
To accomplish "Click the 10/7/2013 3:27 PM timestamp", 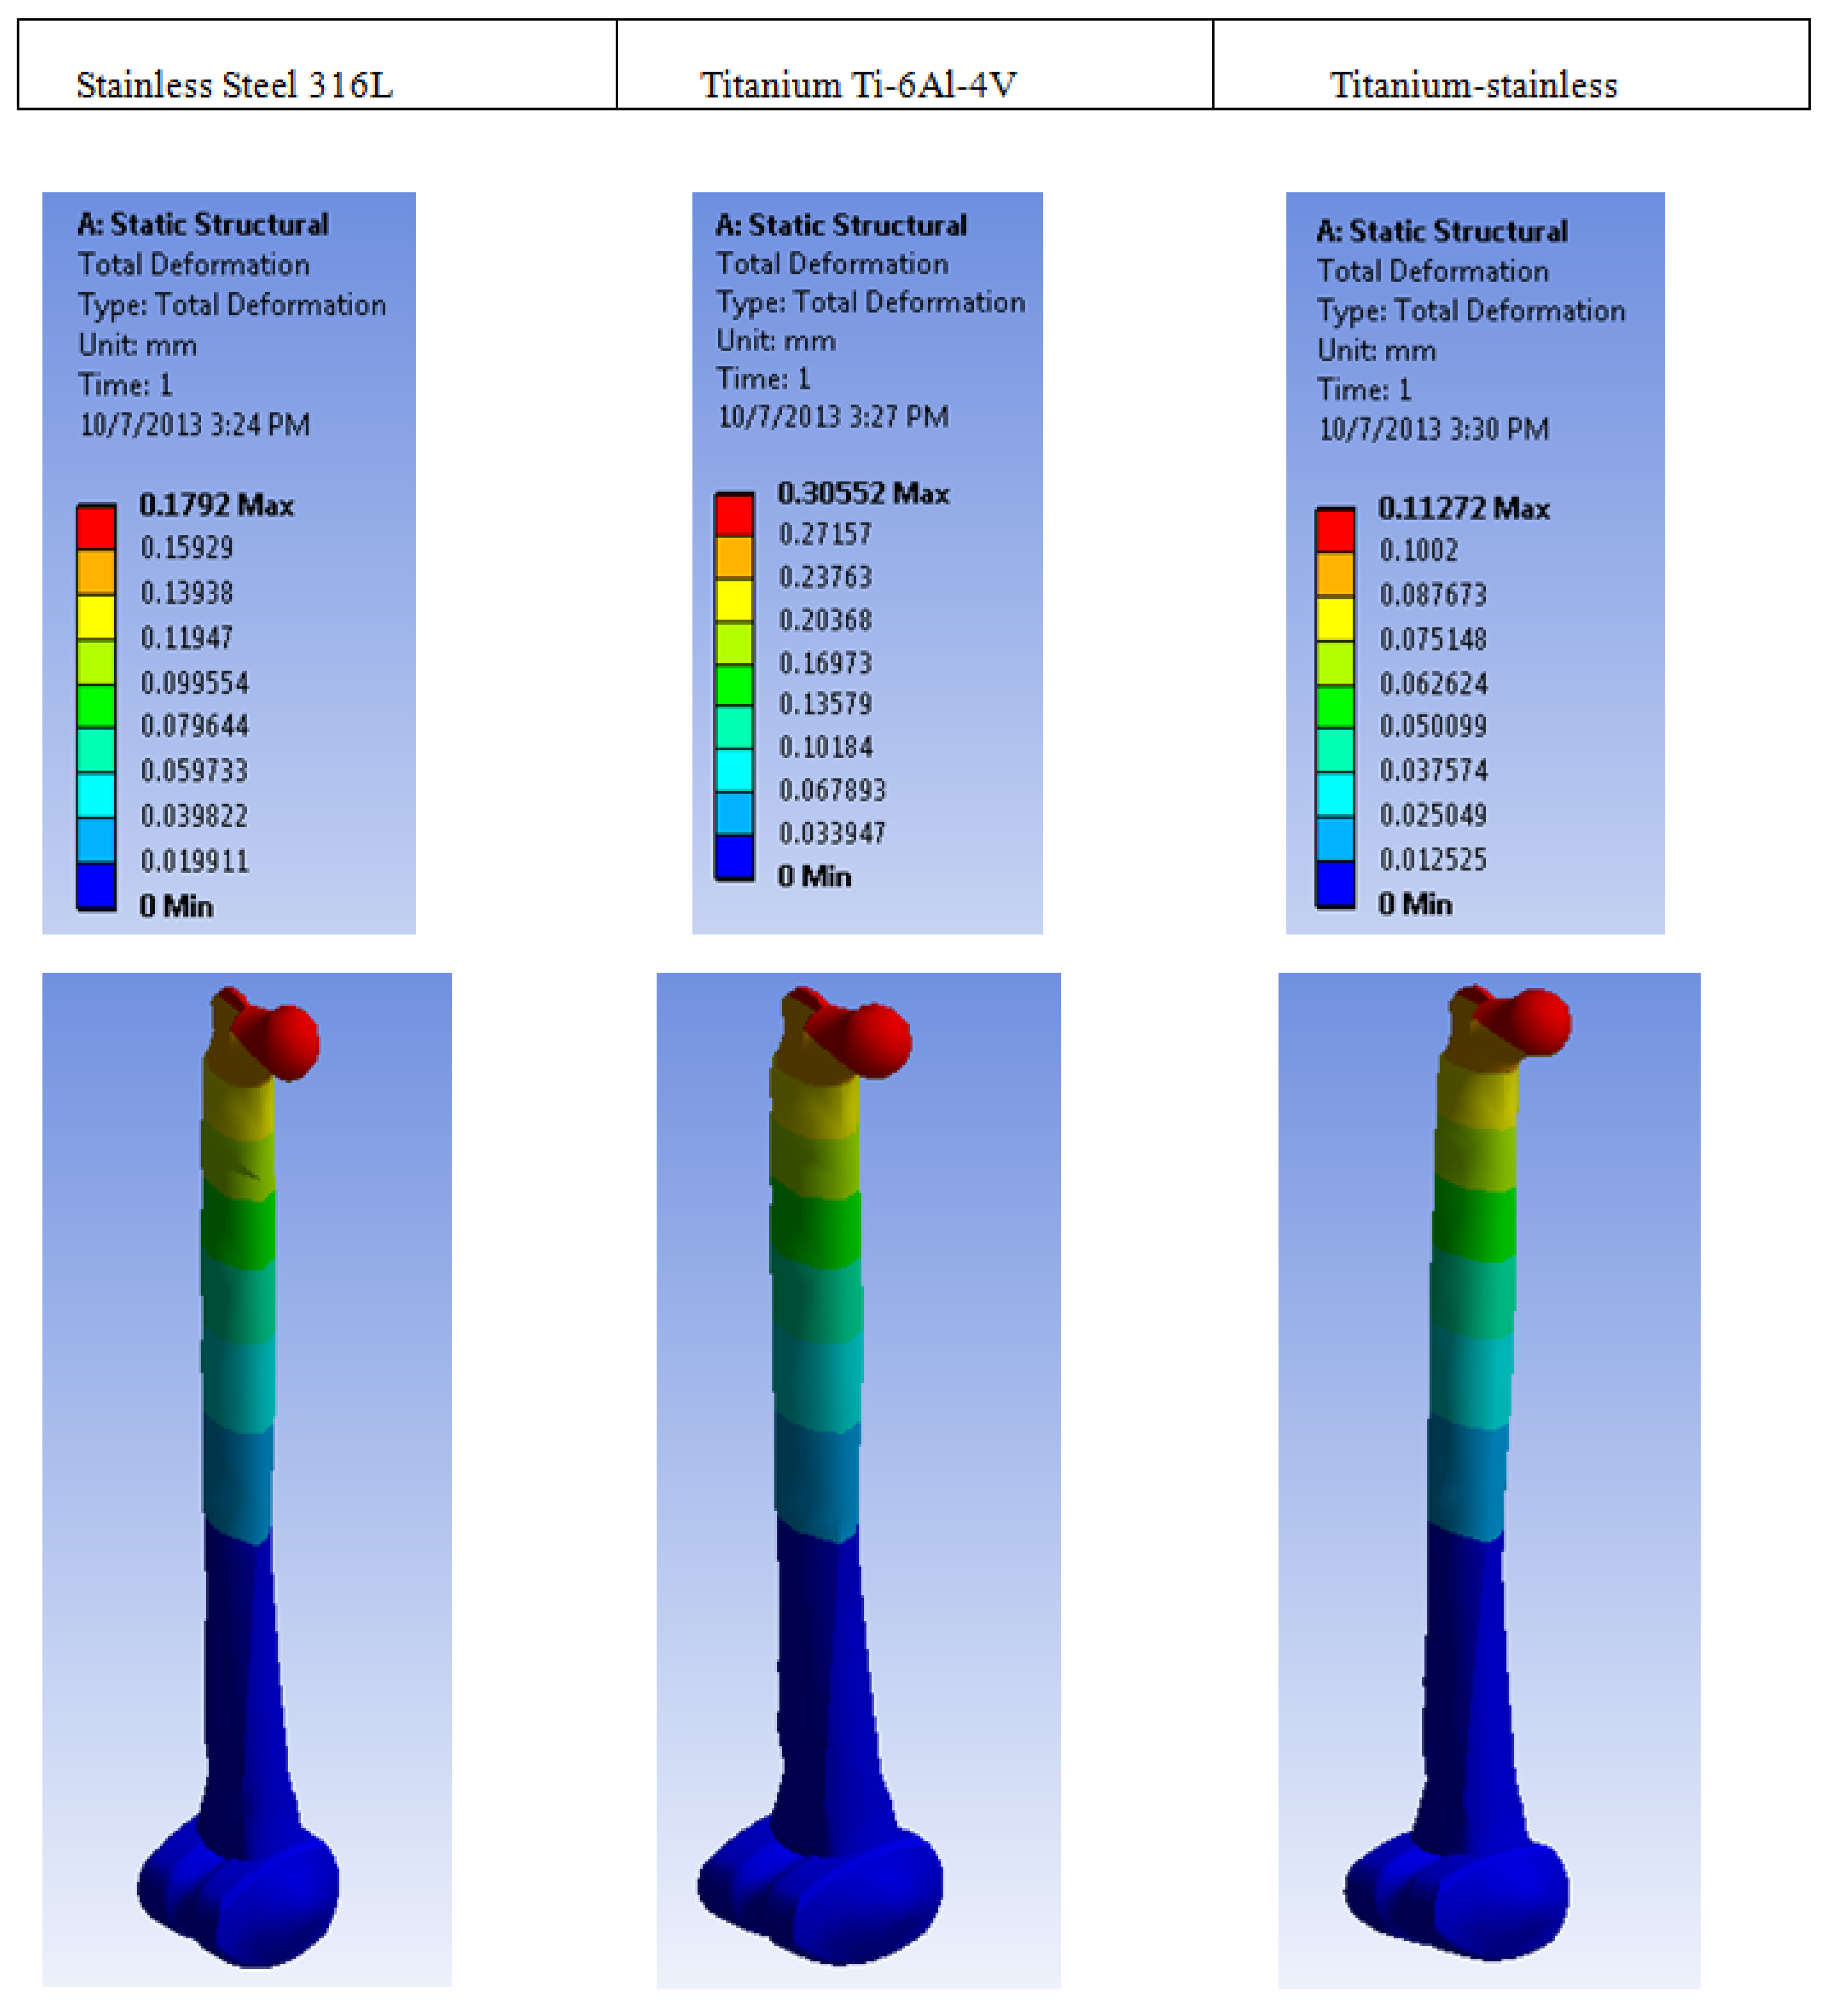I will pyautogui.click(x=833, y=416).
